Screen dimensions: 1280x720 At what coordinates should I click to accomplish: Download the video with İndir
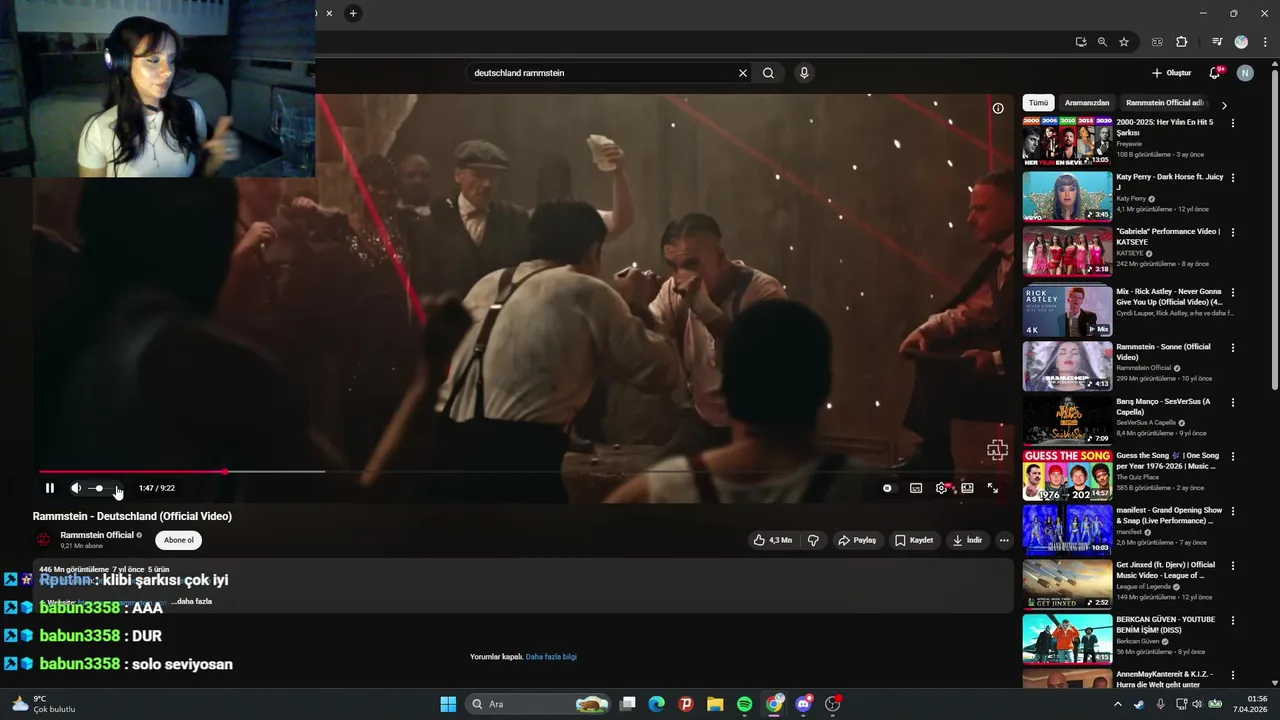click(967, 540)
